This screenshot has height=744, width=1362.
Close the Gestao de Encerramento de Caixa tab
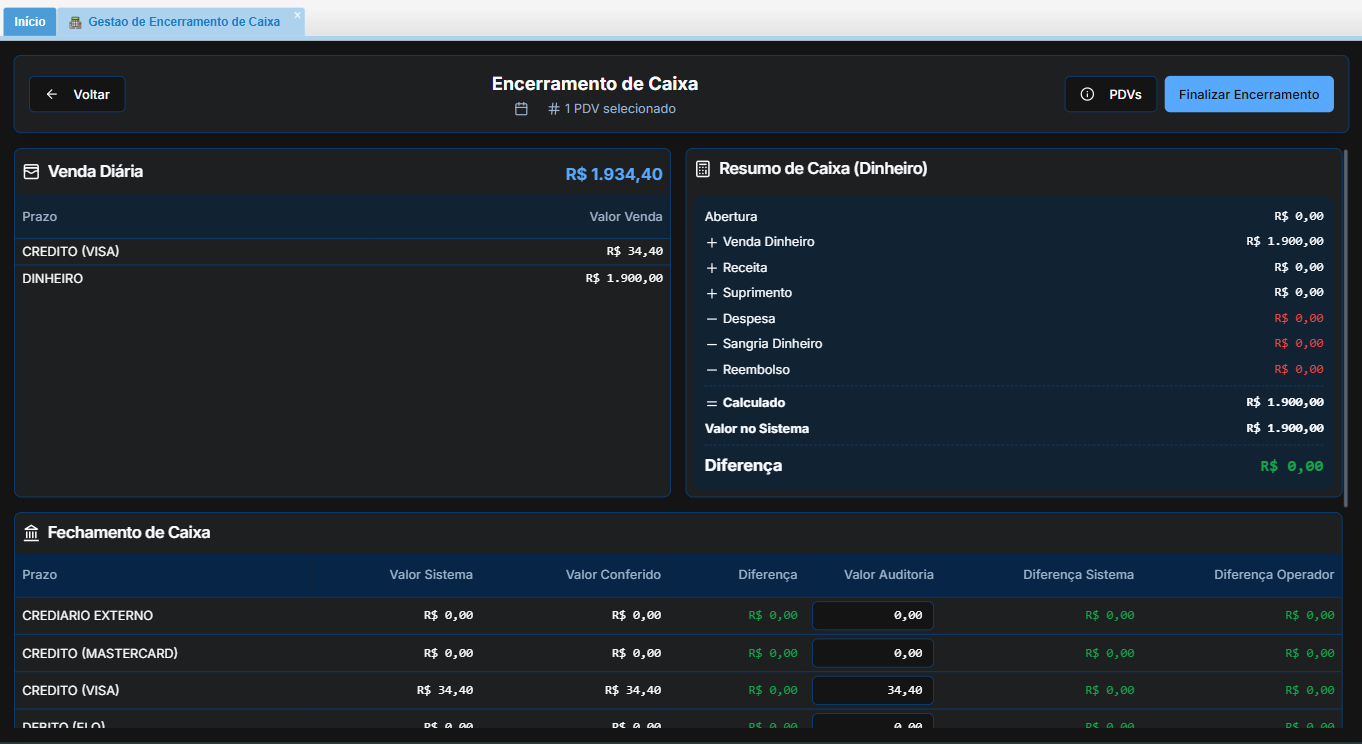[297, 15]
